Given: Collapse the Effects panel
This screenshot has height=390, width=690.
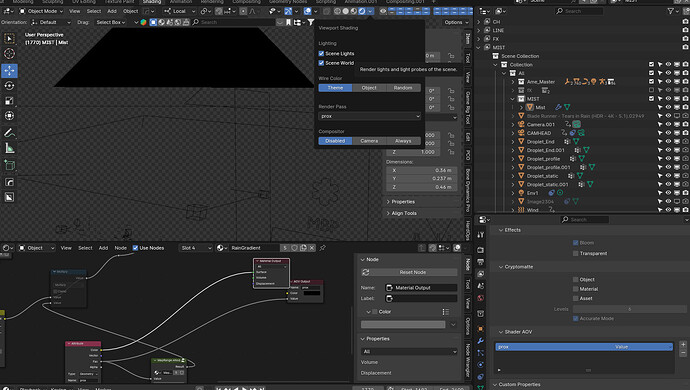Looking at the screenshot, I should click(x=501, y=230).
